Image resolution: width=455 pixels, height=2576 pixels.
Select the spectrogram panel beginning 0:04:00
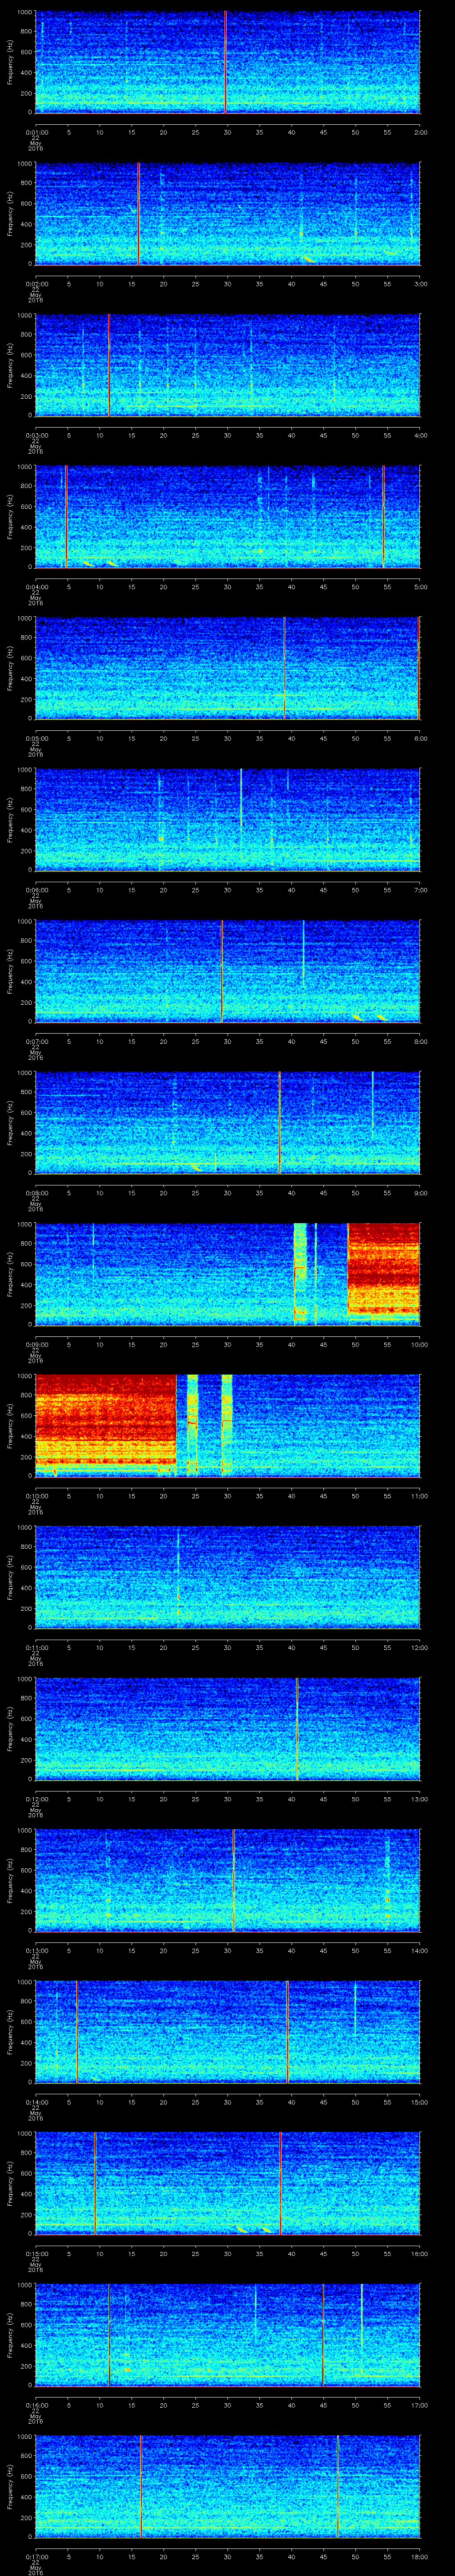[x=228, y=517]
